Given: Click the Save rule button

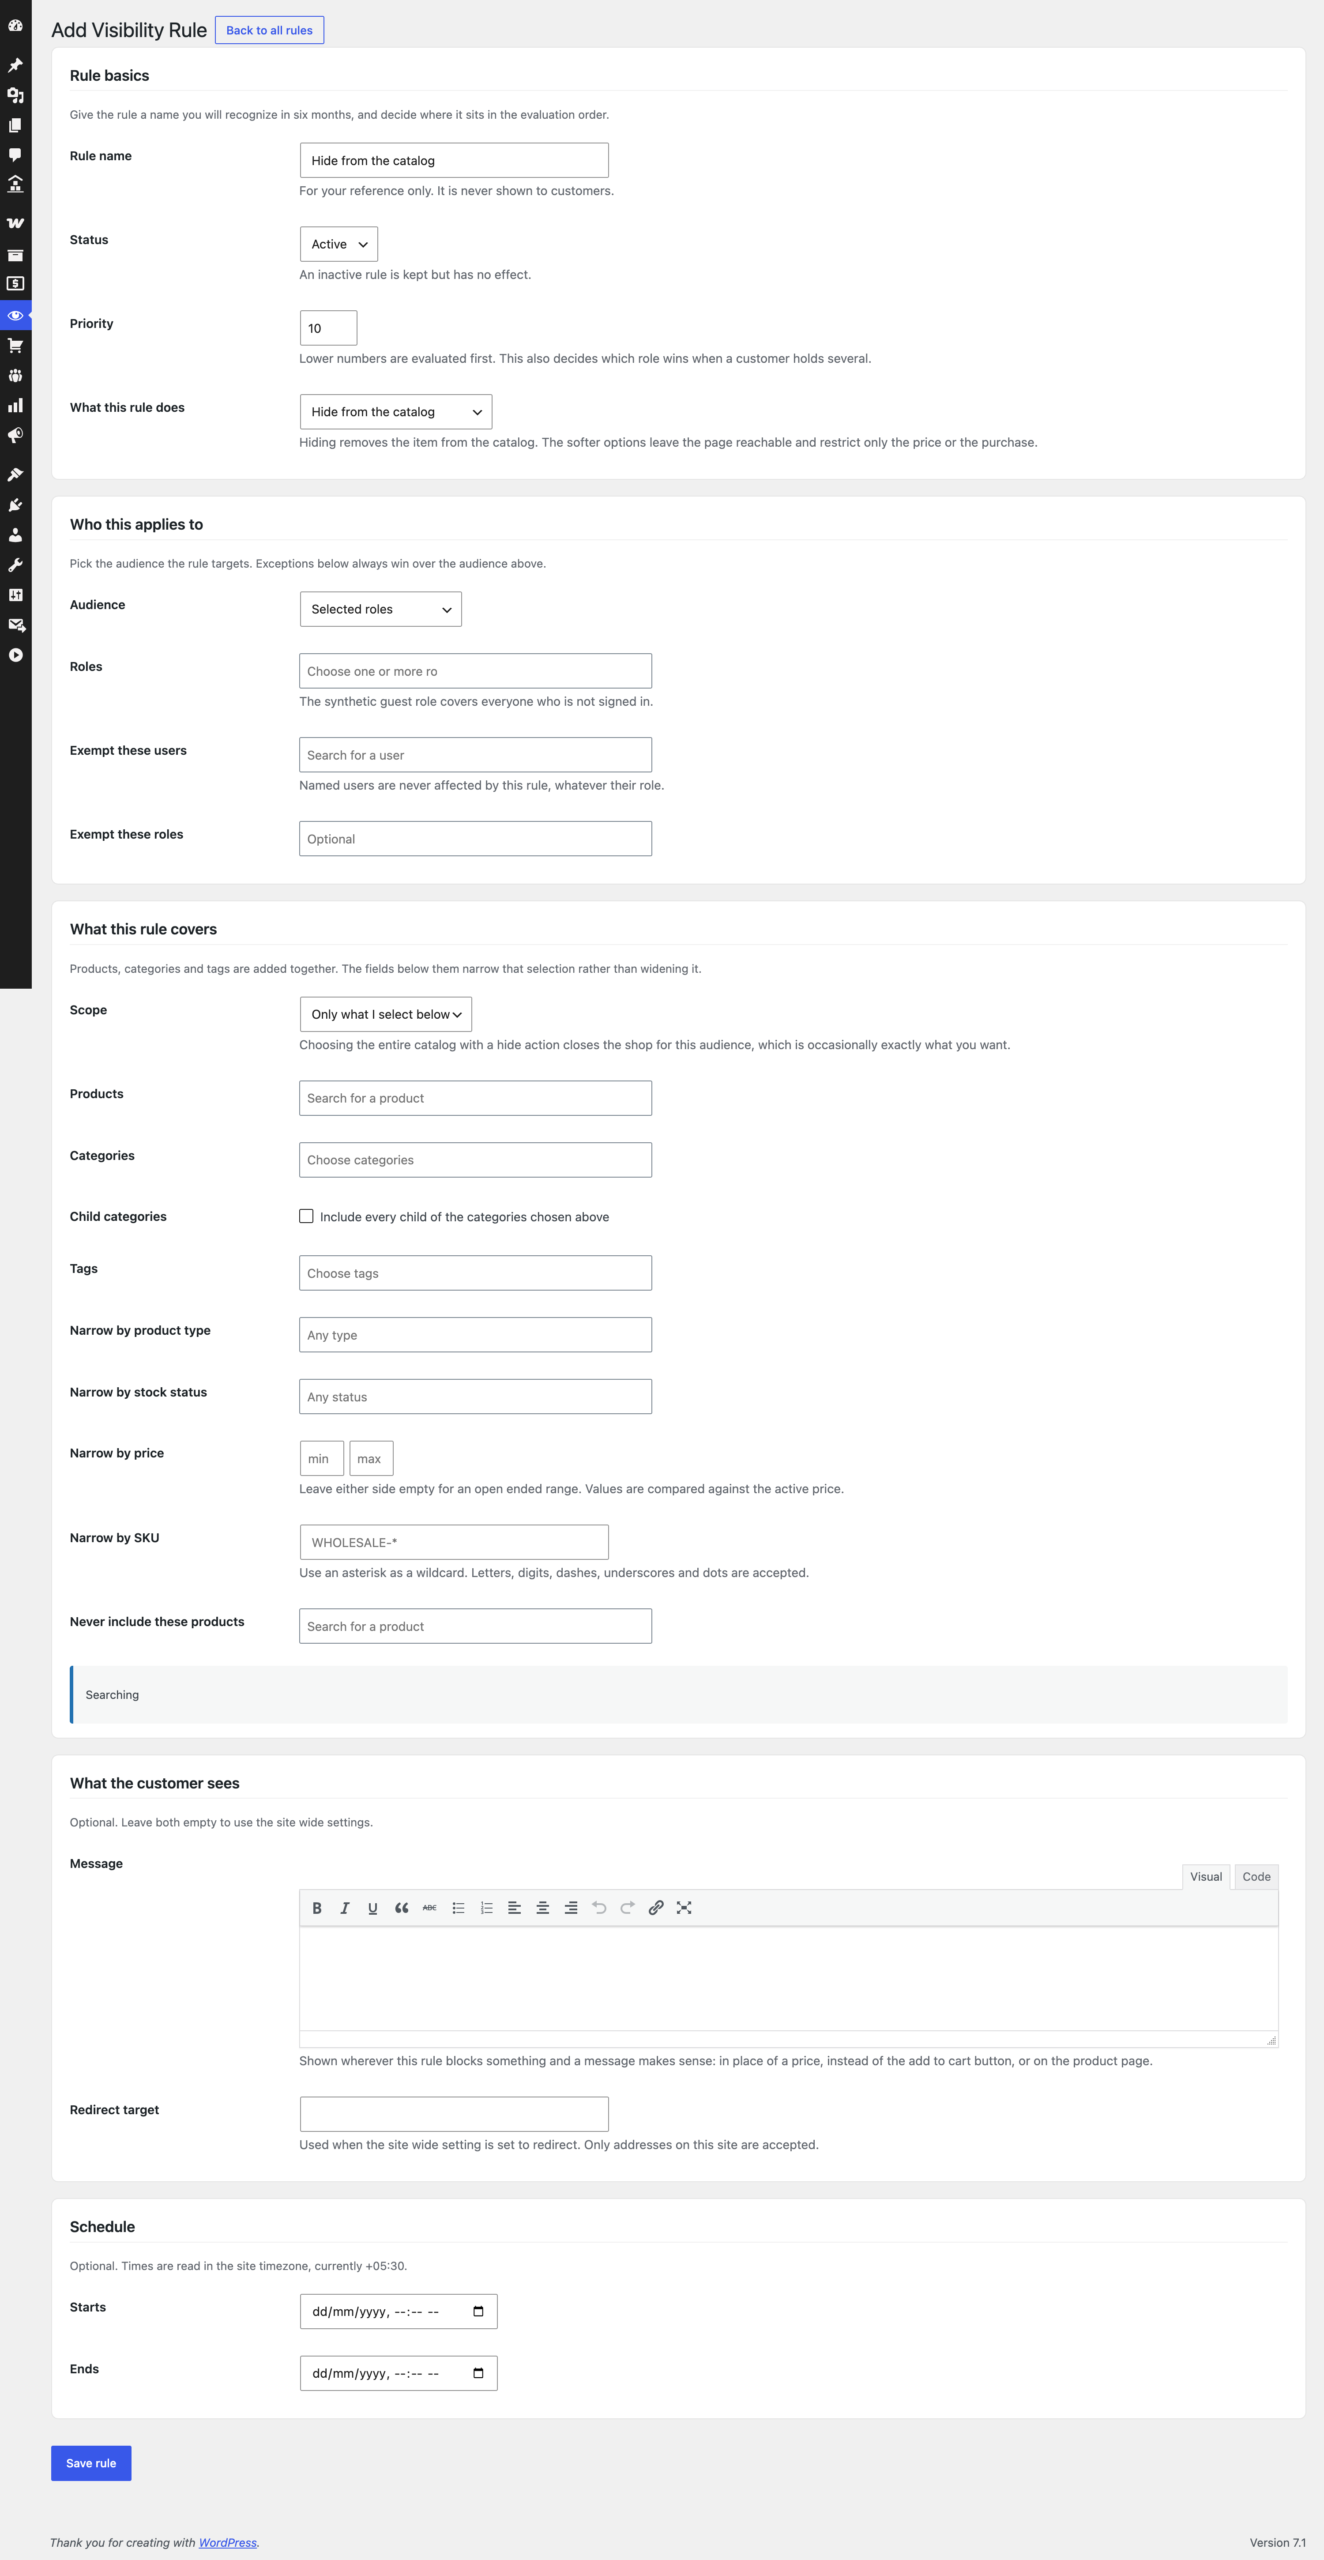Looking at the screenshot, I should pos(91,2463).
